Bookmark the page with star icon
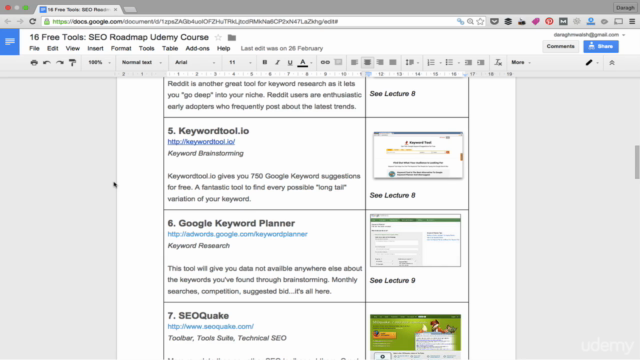The height and width of the screenshot is (360, 640). (x=480, y=21)
